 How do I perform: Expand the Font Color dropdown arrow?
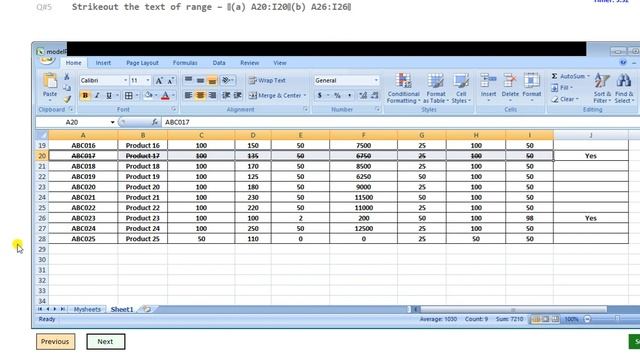click(x=173, y=96)
